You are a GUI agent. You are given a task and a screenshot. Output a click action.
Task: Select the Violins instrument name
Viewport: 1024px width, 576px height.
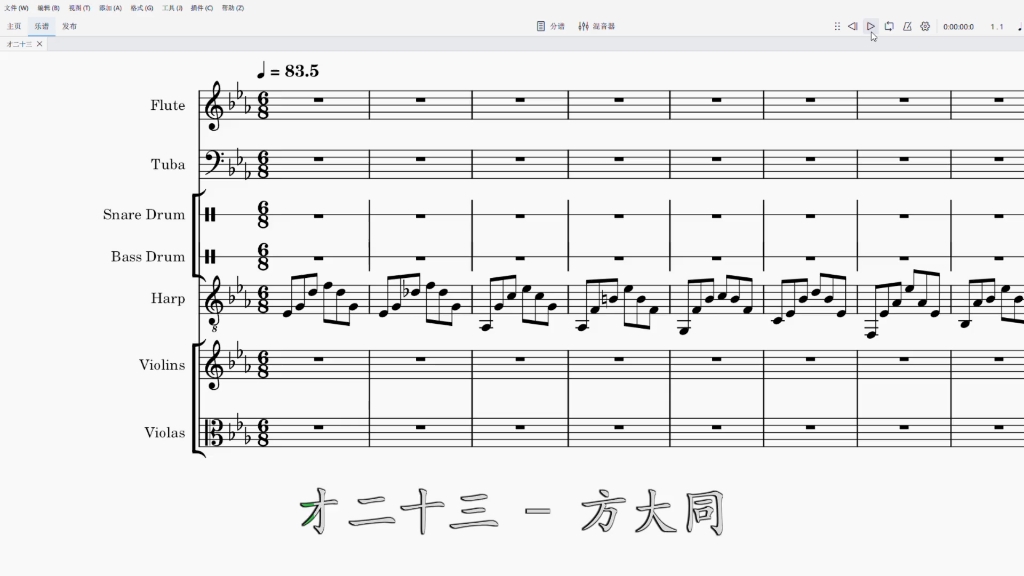coord(162,365)
